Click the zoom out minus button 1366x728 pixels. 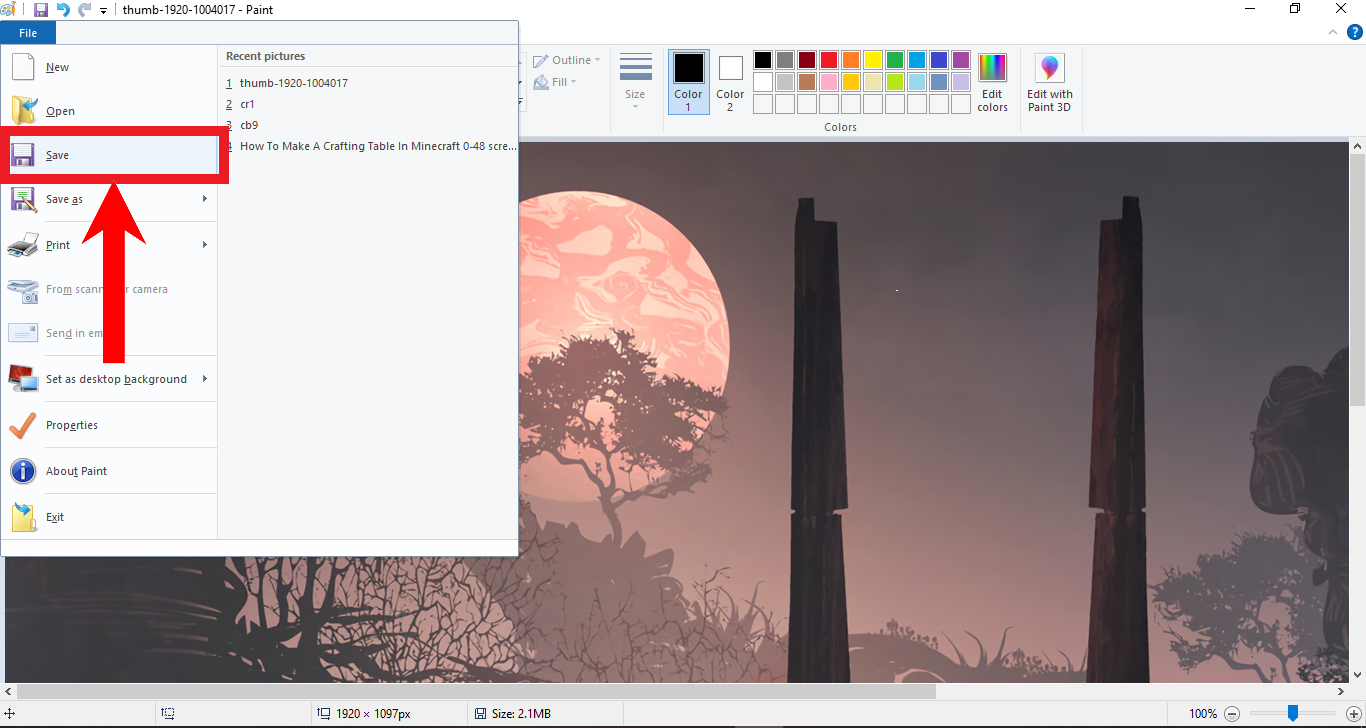tap(1232, 714)
